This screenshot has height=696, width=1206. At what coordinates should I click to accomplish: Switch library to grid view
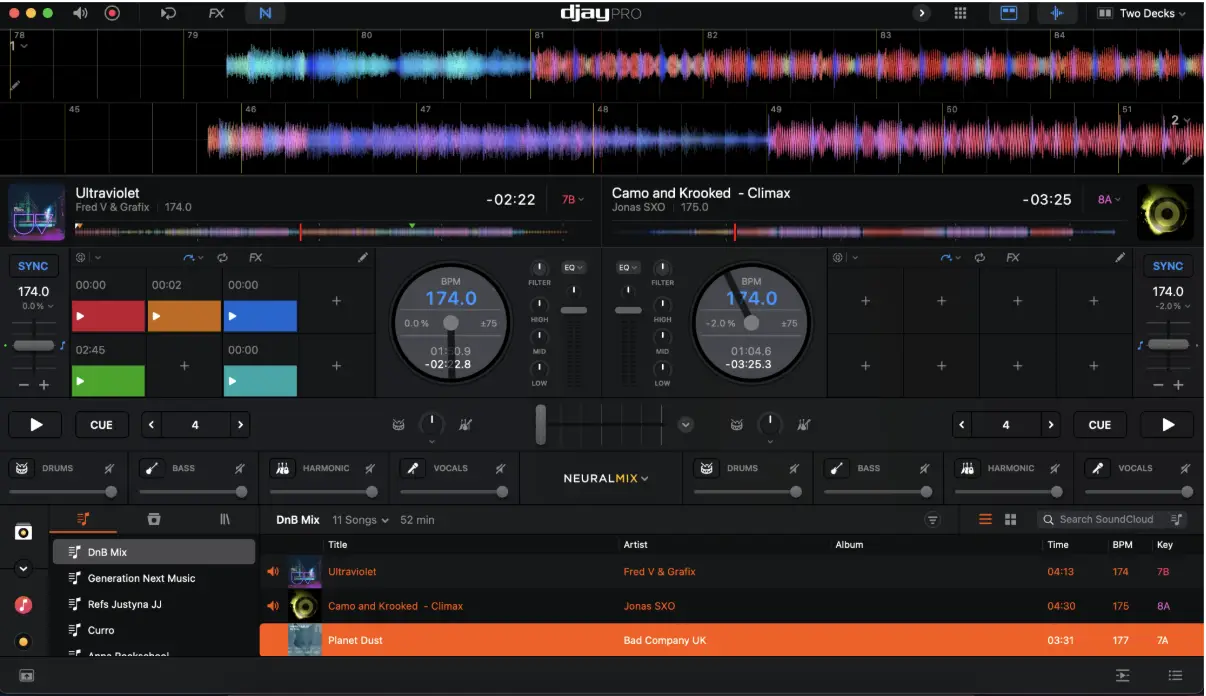pos(1010,520)
